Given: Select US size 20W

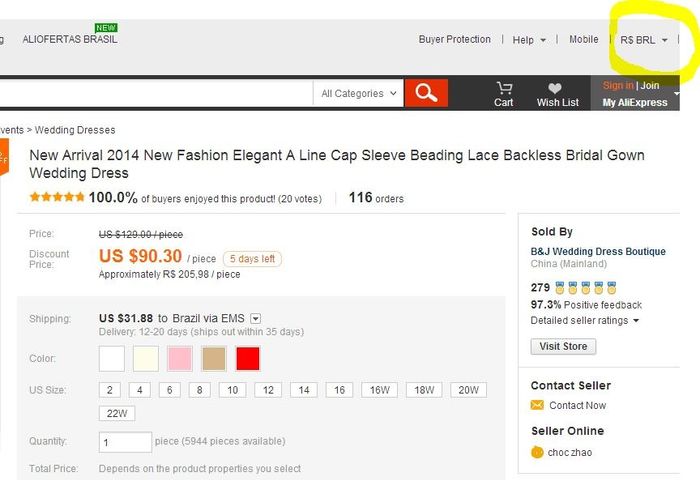Looking at the screenshot, I should [x=468, y=390].
